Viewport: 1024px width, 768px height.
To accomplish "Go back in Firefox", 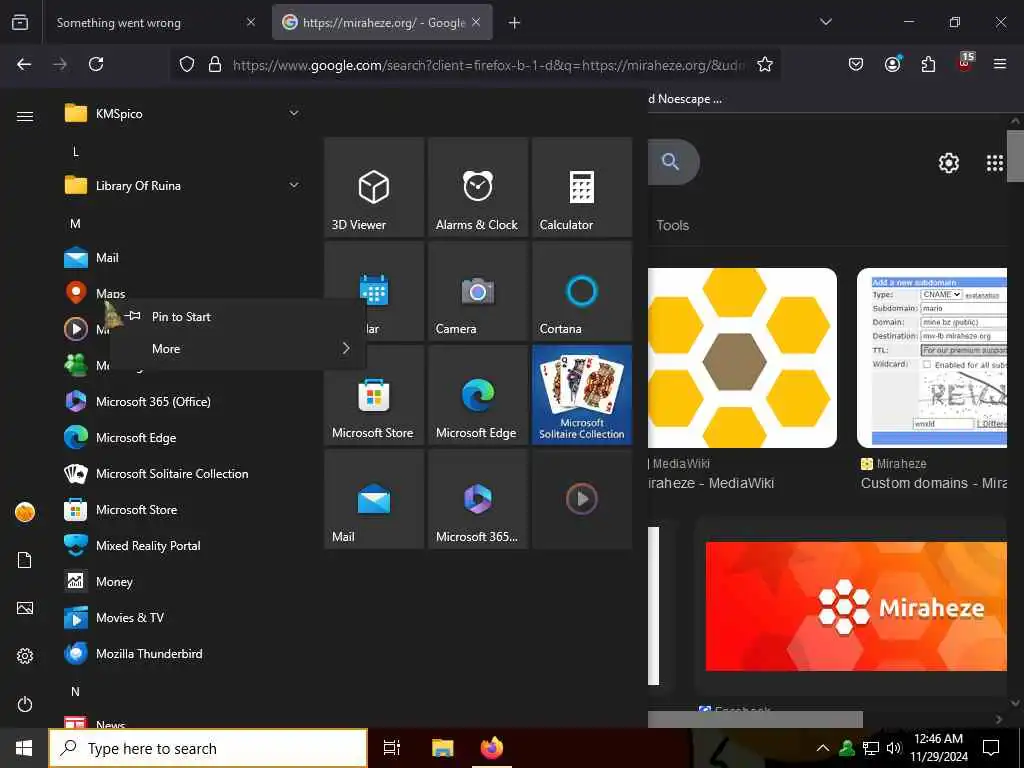I will (24, 64).
